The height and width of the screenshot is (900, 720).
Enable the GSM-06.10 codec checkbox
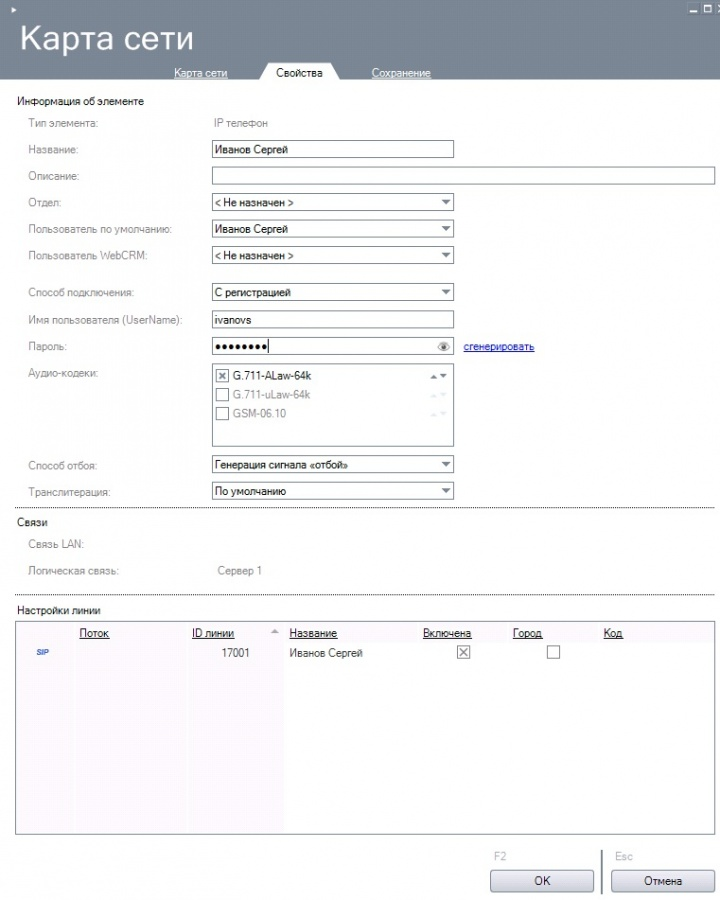pyautogui.click(x=222, y=413)
